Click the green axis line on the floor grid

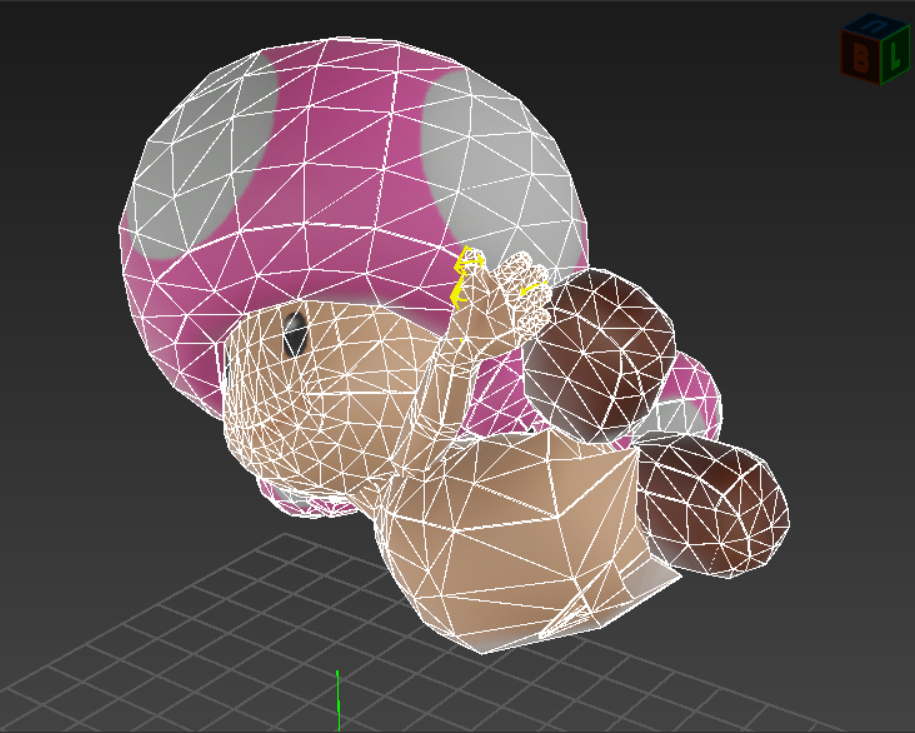pos(338,700)
